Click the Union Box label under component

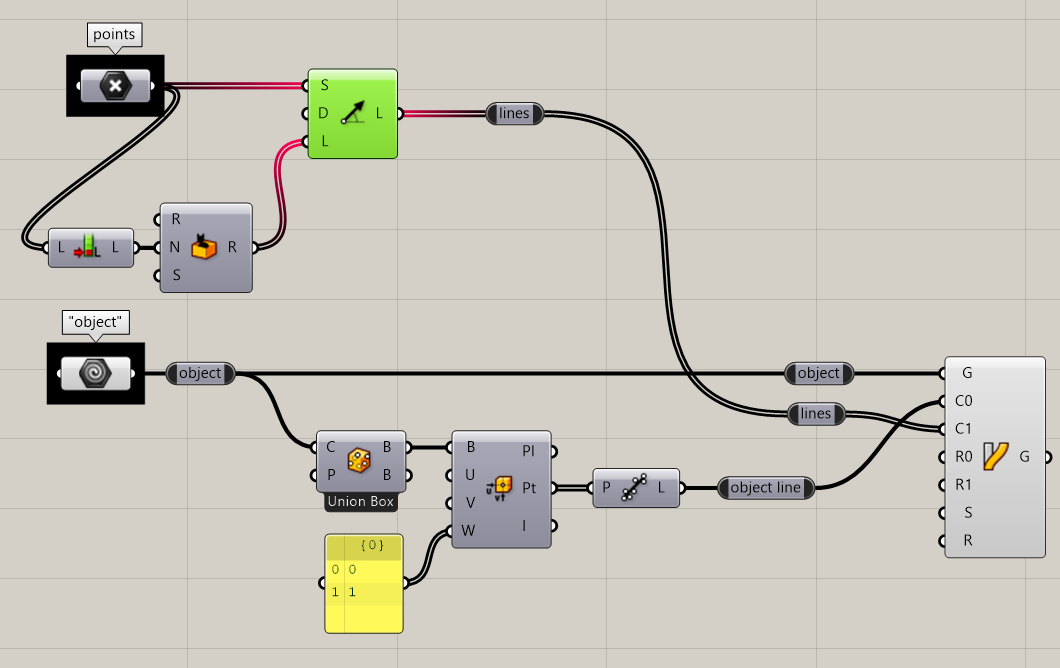tap(360, 502)
